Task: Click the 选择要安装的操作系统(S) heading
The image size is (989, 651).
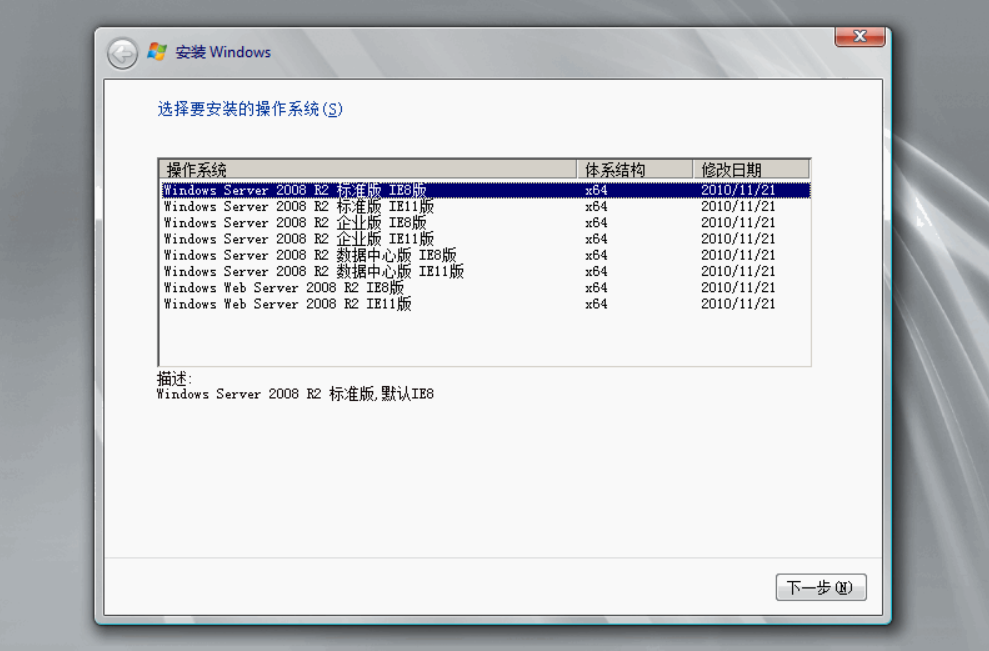Action: click(x=250, y=109)
